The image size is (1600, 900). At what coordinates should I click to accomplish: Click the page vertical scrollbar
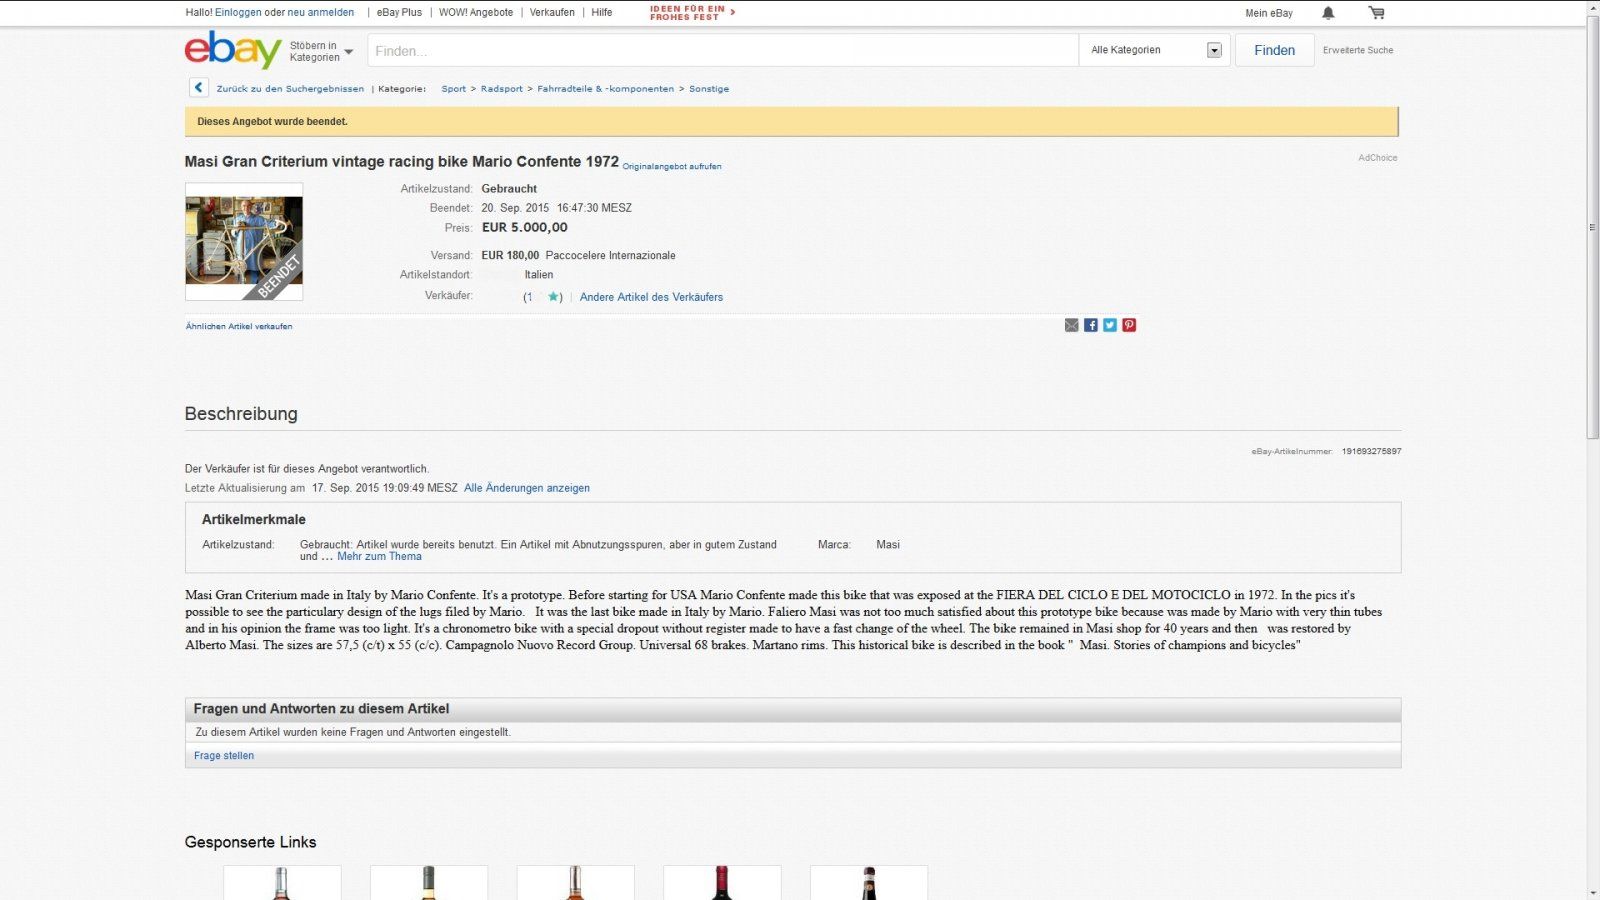1592,228
